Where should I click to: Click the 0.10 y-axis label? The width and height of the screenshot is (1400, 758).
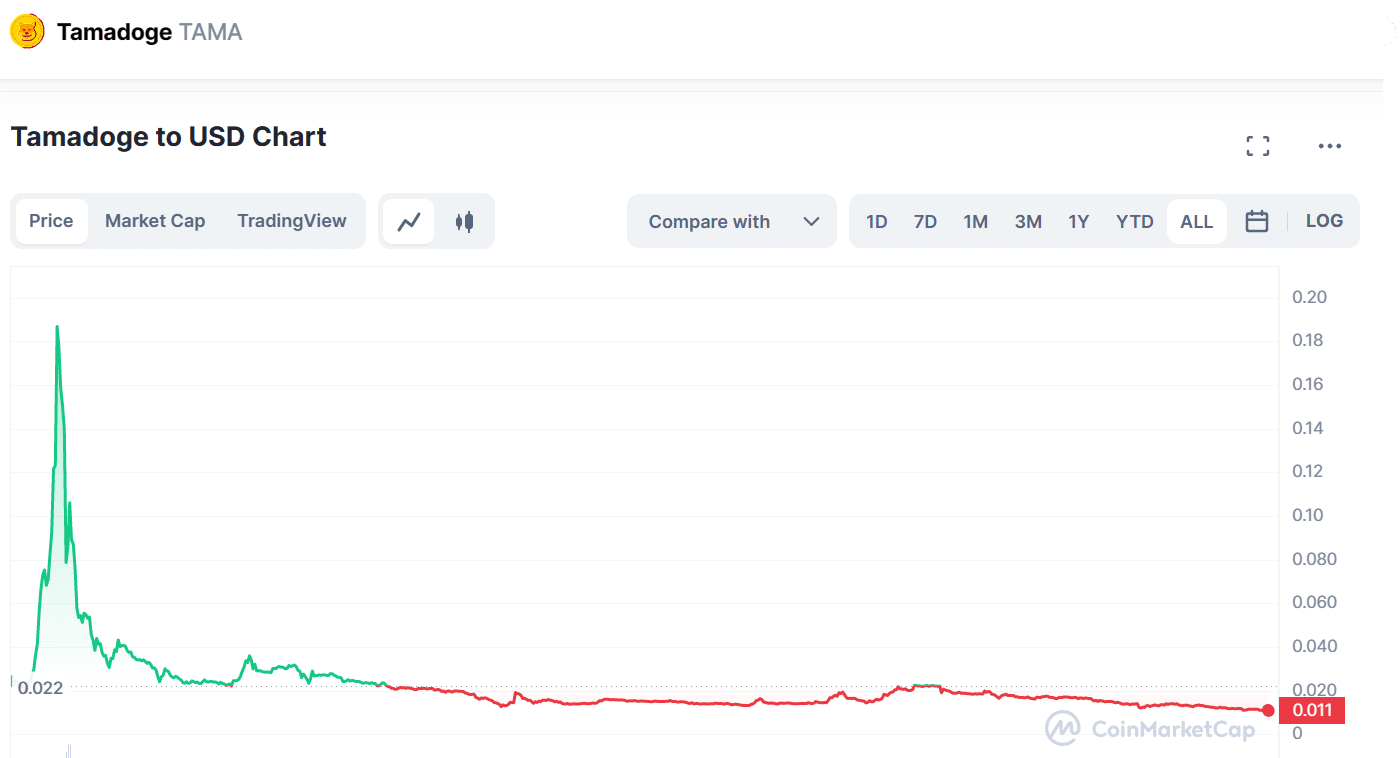point(1309,515)
